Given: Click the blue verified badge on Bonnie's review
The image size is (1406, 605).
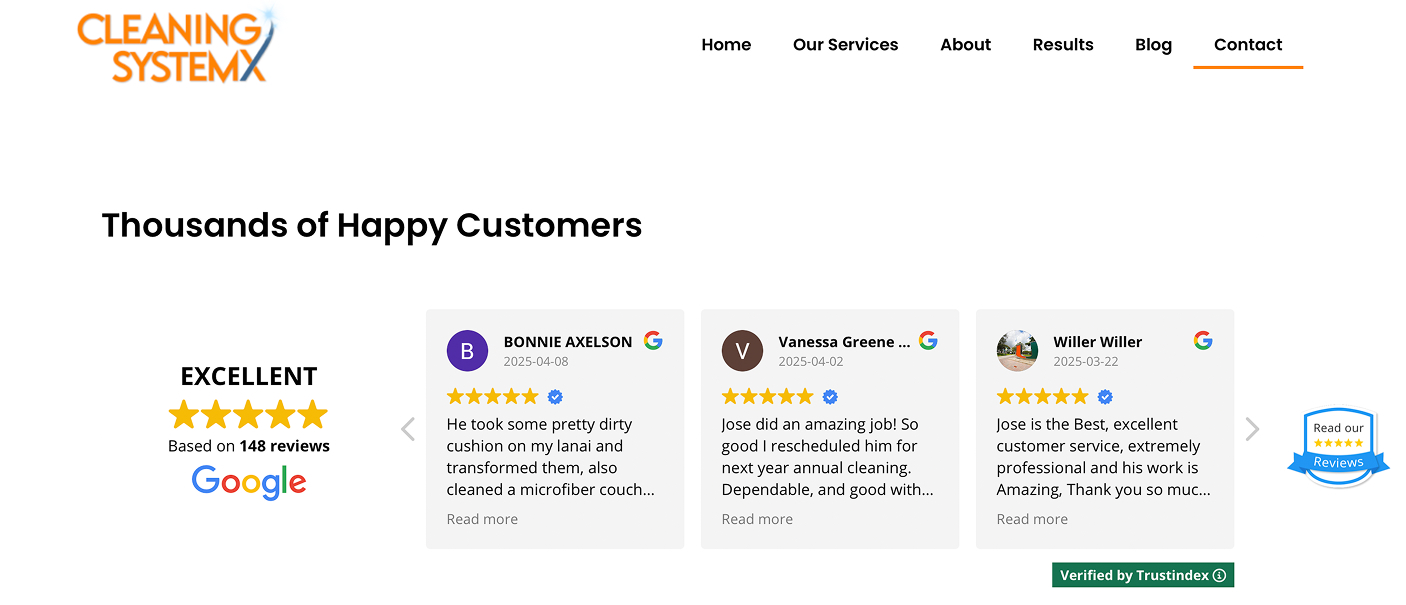Looking at the screenshot, I should pyautogui.click(x=555, y=397).
